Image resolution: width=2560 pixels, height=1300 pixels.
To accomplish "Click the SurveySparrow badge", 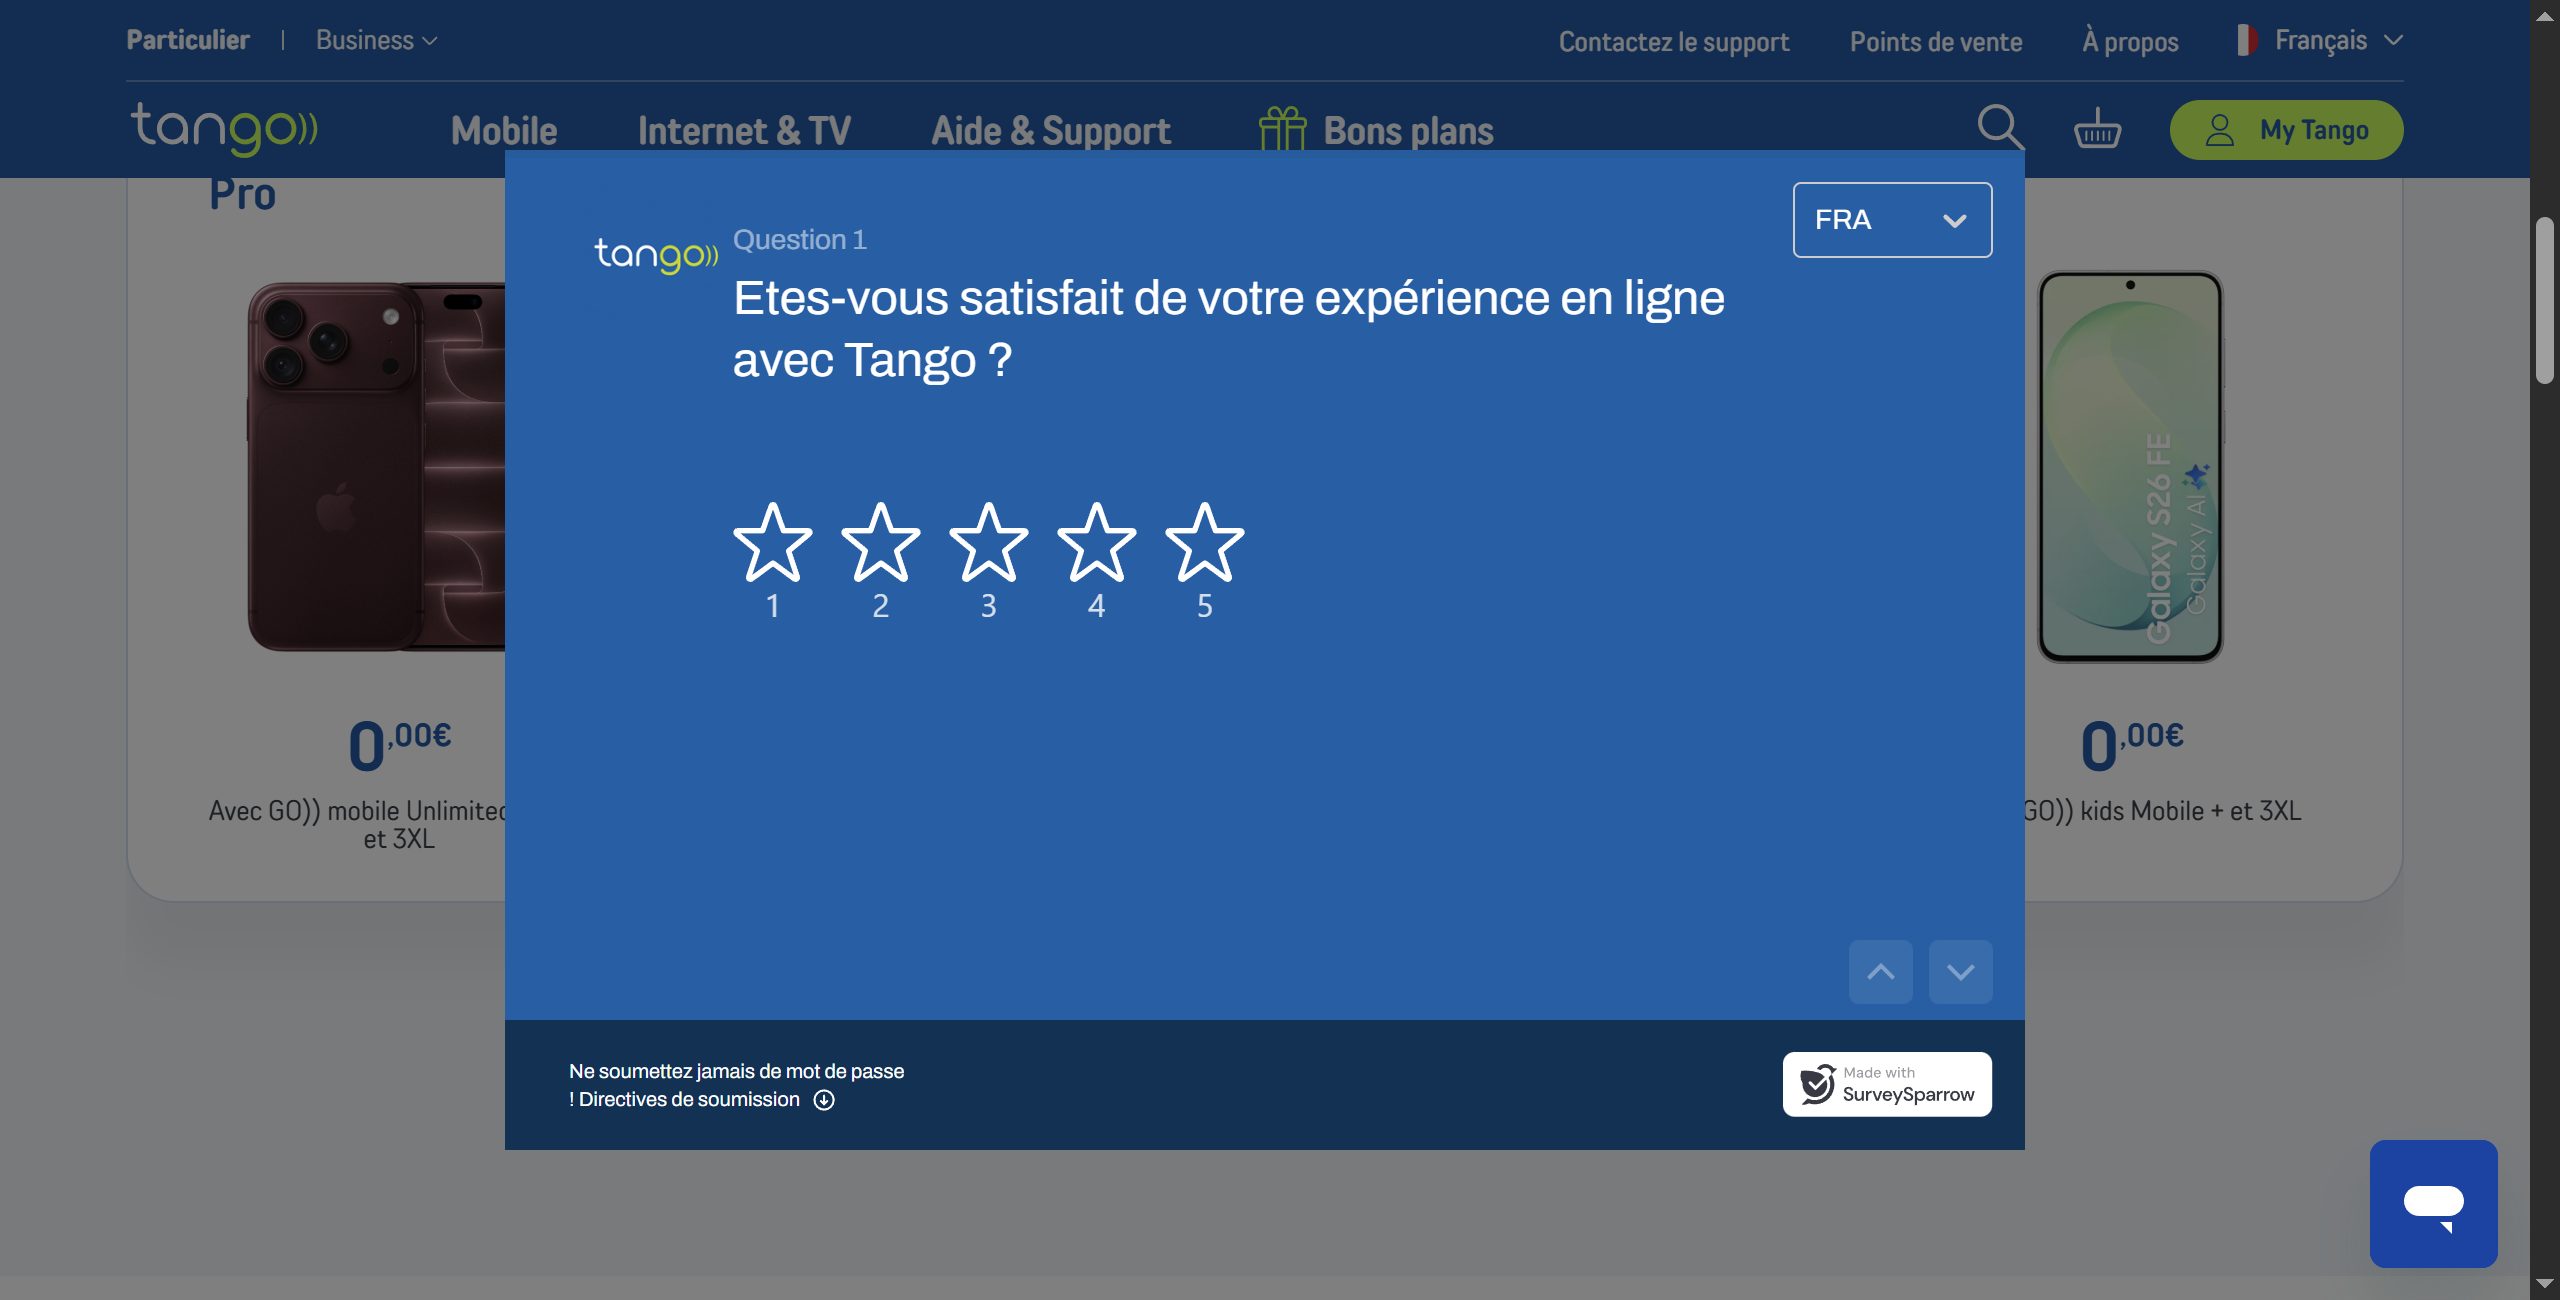I will pyautogui.click(x=1887, y=1084).
